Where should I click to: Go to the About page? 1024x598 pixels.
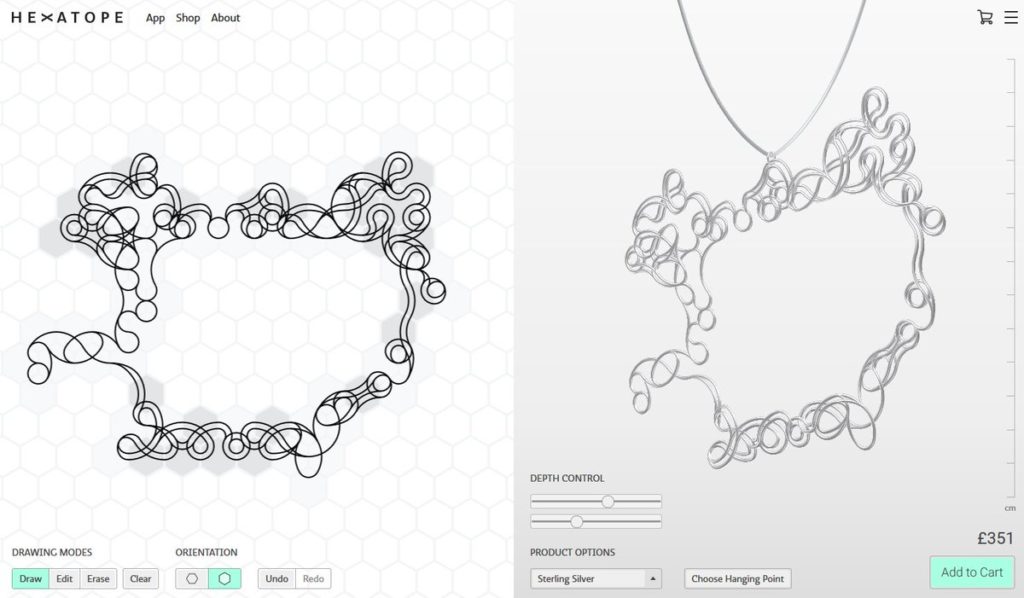coord(225,18)
